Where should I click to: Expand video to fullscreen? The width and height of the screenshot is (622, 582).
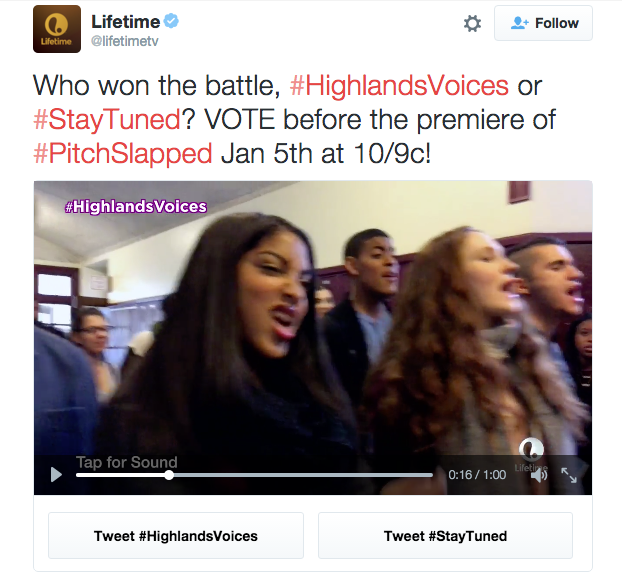[x=569, y=475]
